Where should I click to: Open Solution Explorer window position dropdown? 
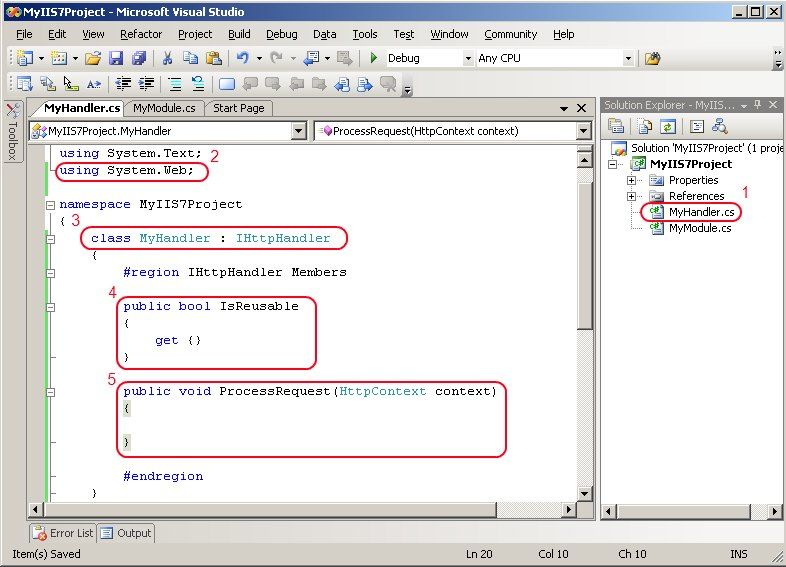pyautogui.click(x=744, y=105)
